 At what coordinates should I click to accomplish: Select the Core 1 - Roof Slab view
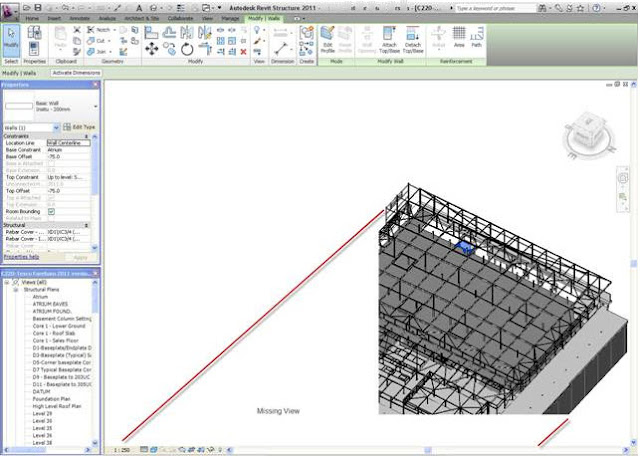pos(56,333)
